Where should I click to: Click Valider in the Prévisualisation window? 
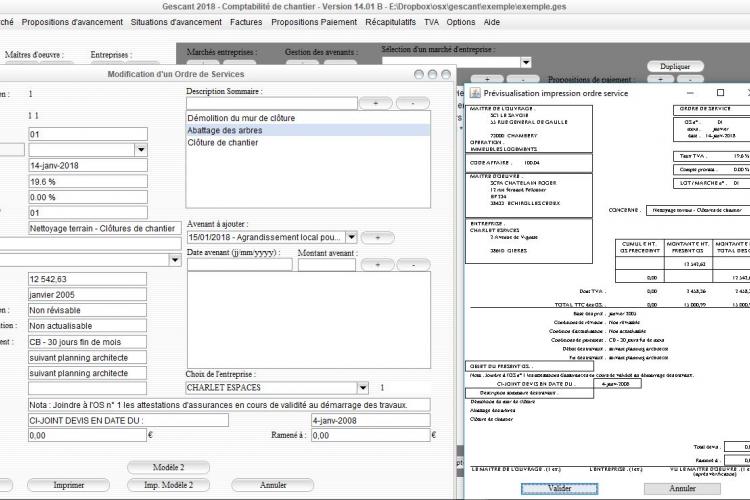point(559,489)
